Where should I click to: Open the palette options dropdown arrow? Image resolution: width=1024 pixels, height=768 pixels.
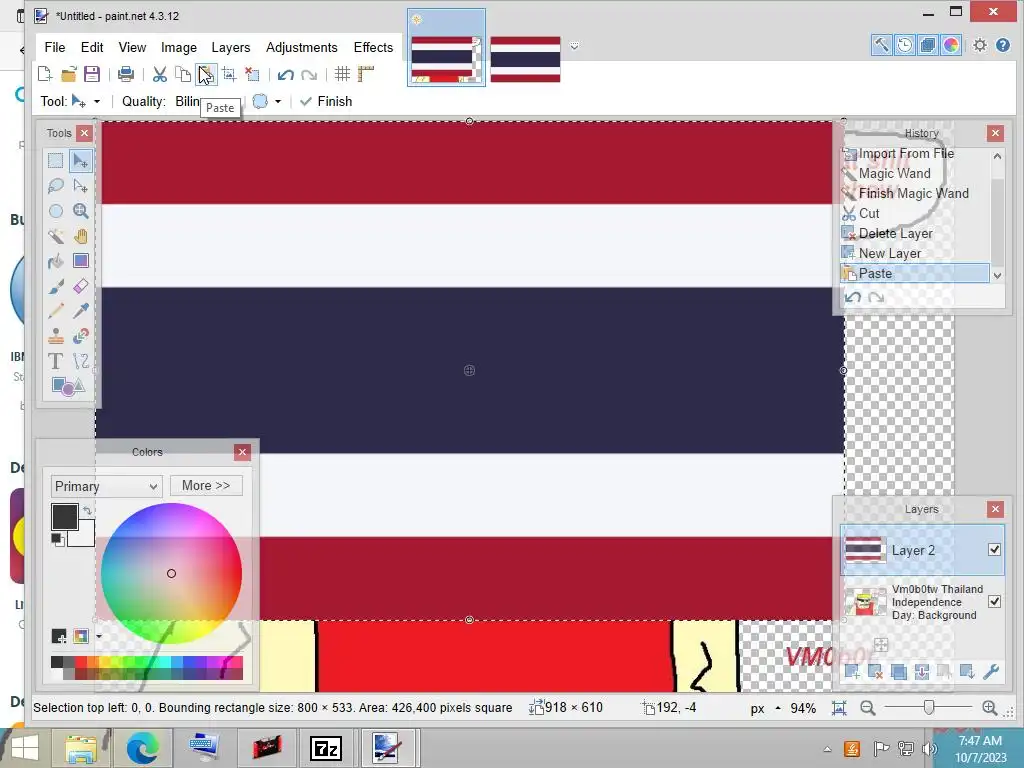tap(99, 636)
